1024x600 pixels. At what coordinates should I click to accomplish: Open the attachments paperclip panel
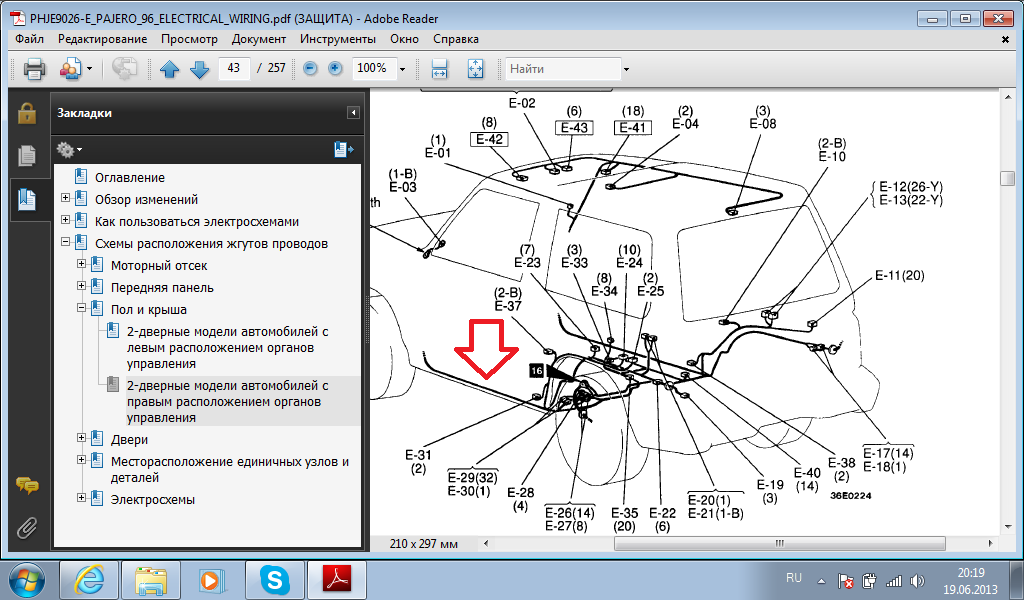point(27,526)
